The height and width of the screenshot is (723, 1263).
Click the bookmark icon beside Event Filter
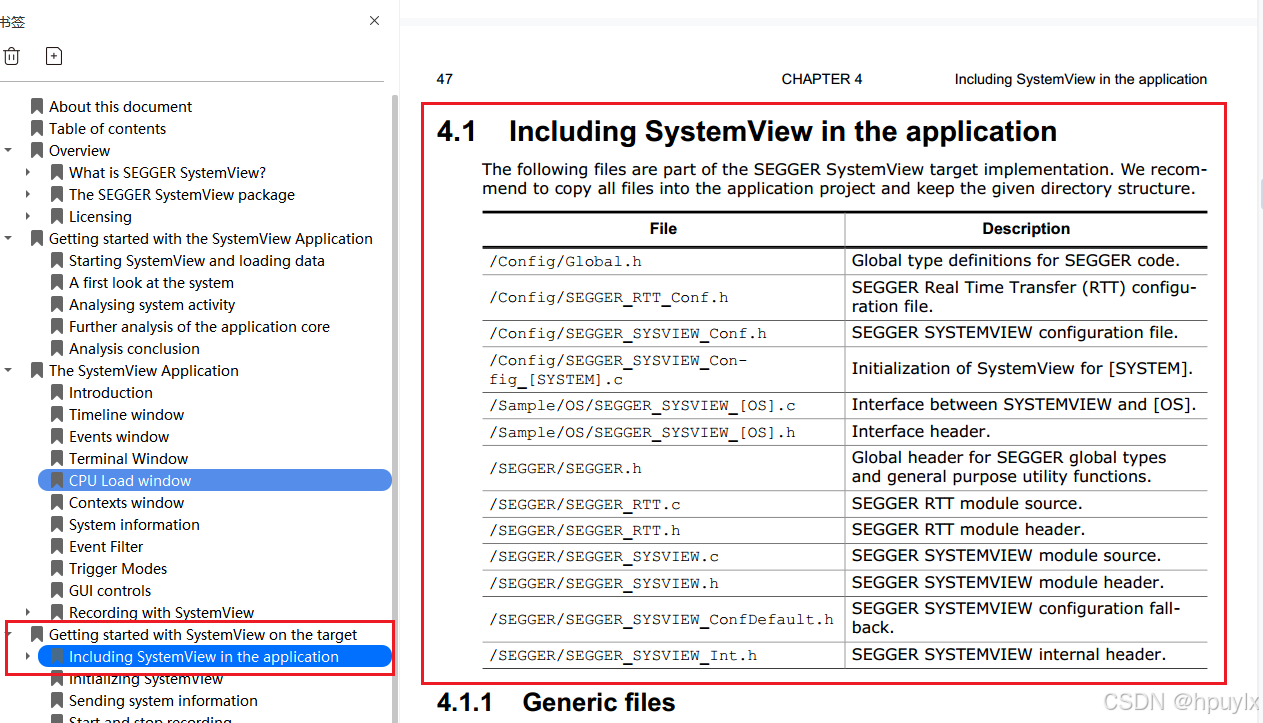click(x=56, y=546)
